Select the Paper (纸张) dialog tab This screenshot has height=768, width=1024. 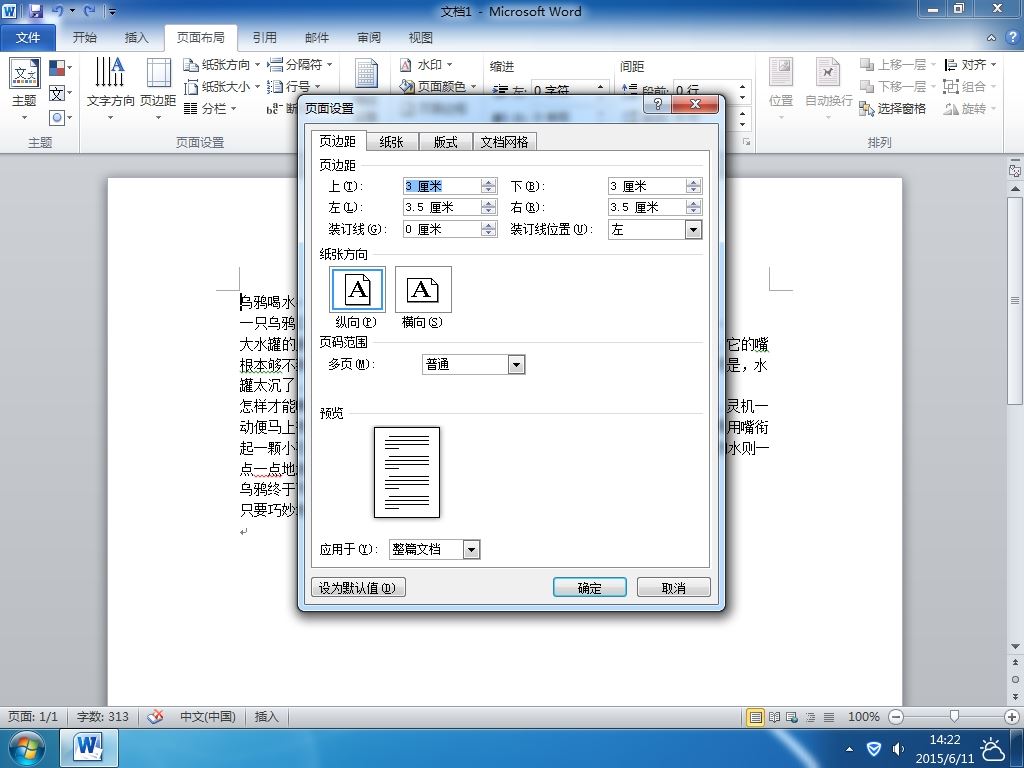coord(392,142)
